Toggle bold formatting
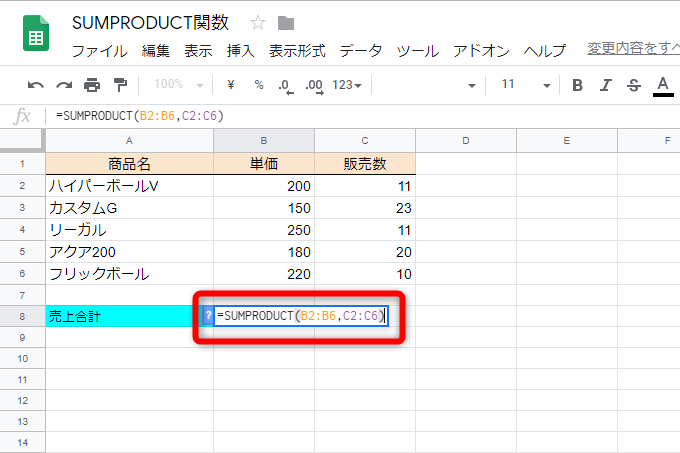 coord(577,85)
